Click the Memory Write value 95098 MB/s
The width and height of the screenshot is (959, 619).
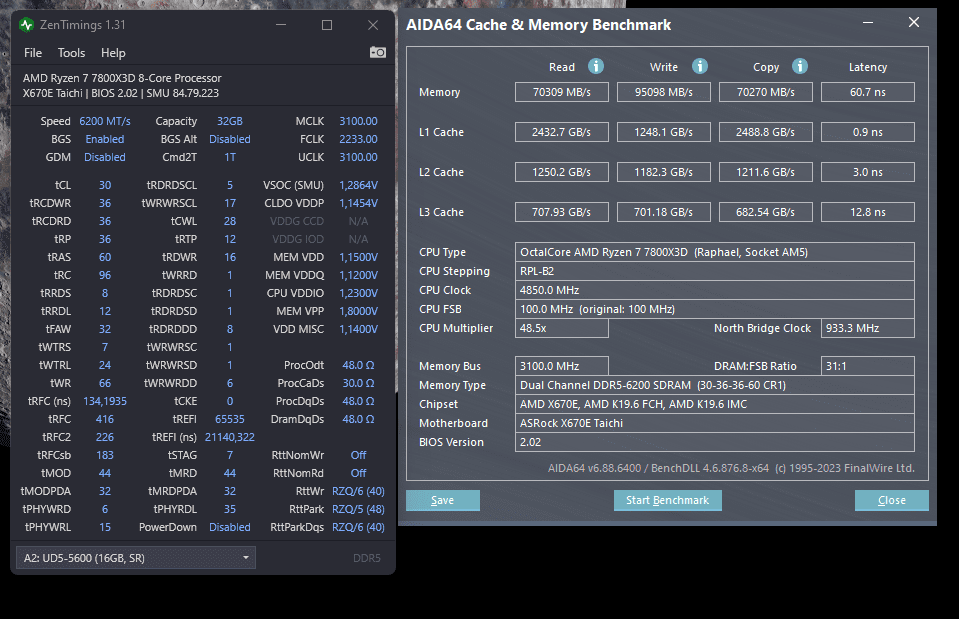coord(664,92)
